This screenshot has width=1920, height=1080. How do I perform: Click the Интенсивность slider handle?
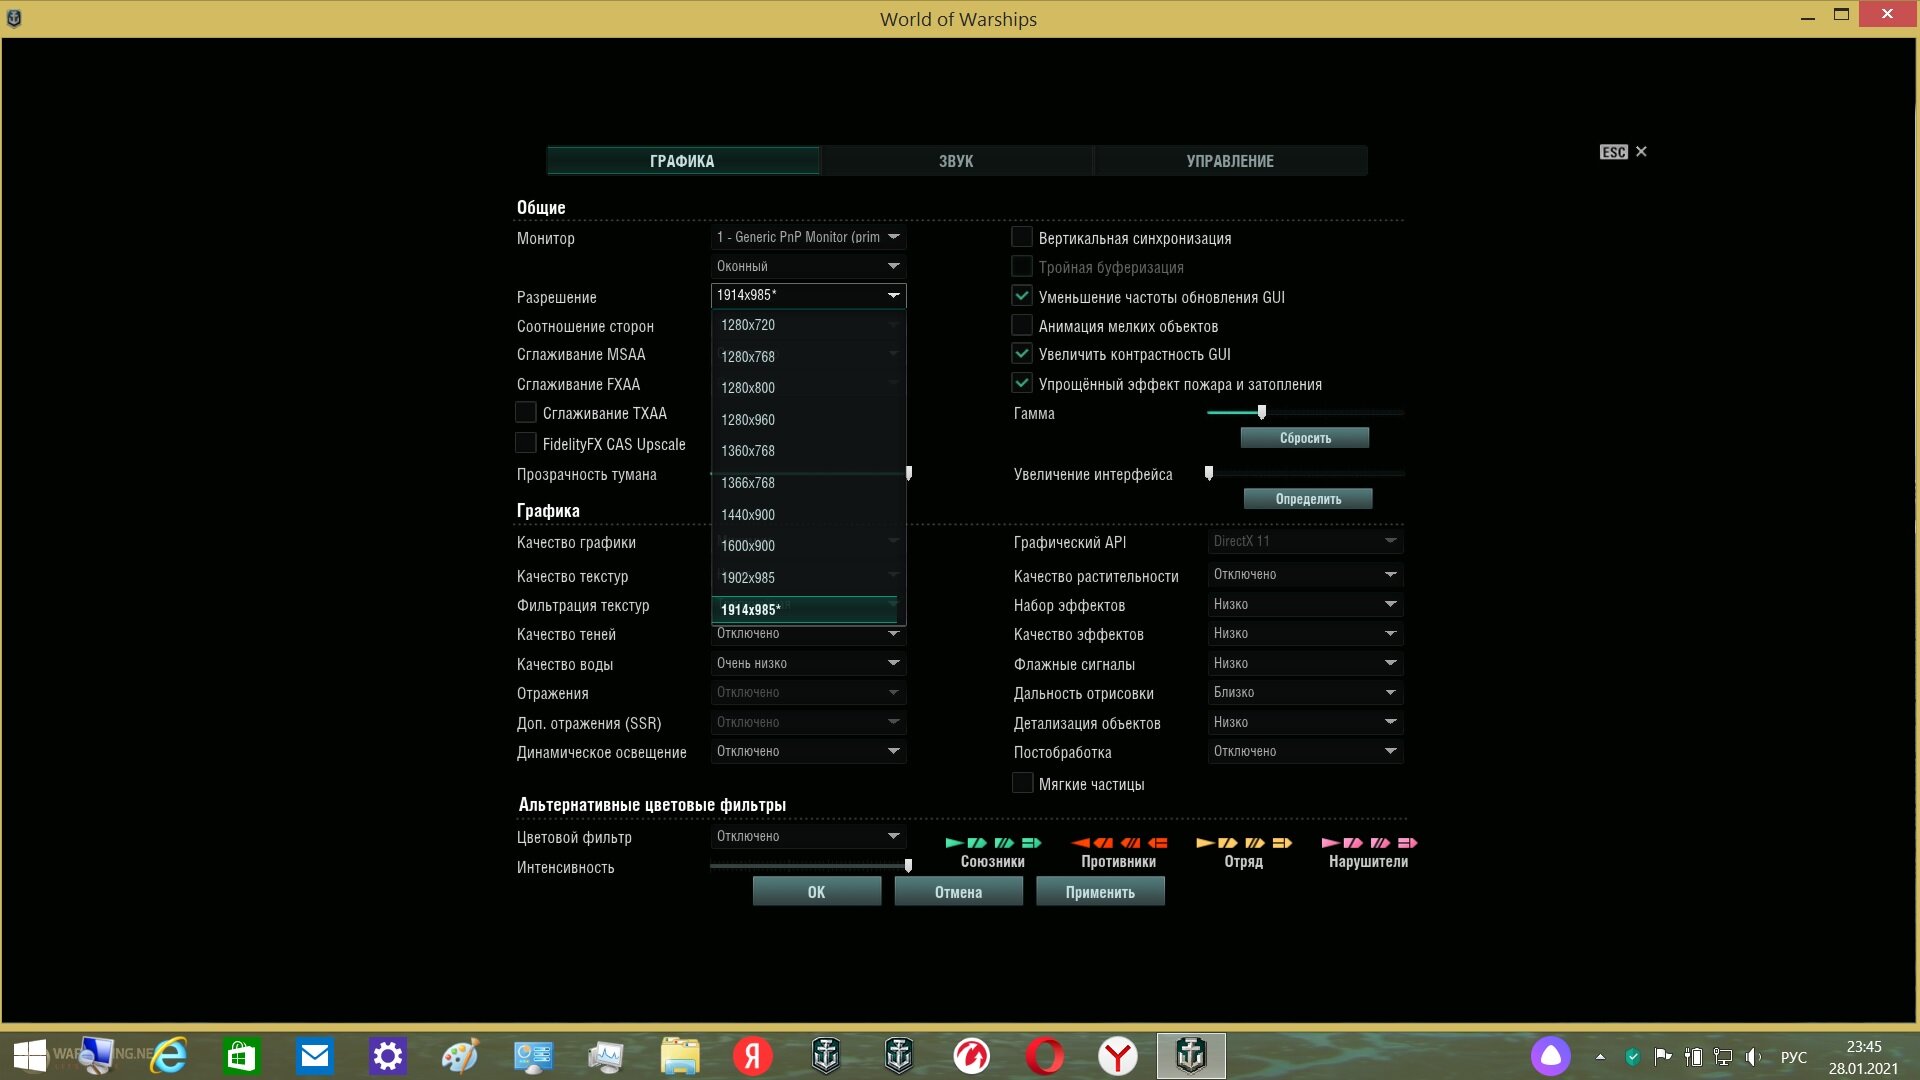tap(908, 866)
